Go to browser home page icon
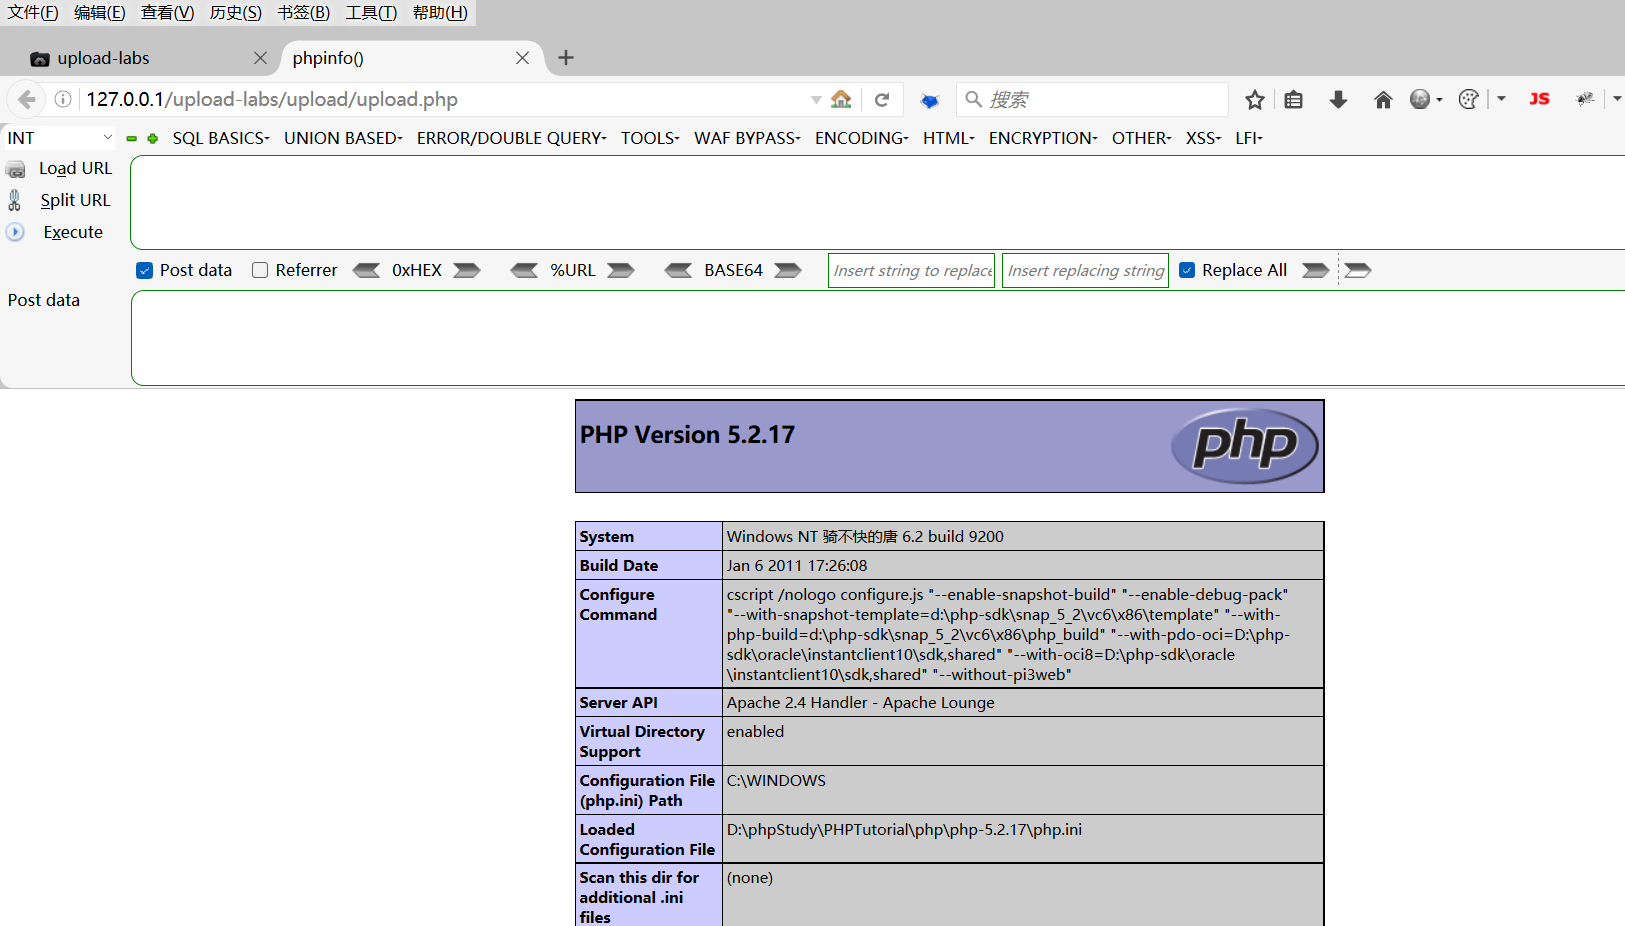The image size is (1625, 926). point(1383,99)
